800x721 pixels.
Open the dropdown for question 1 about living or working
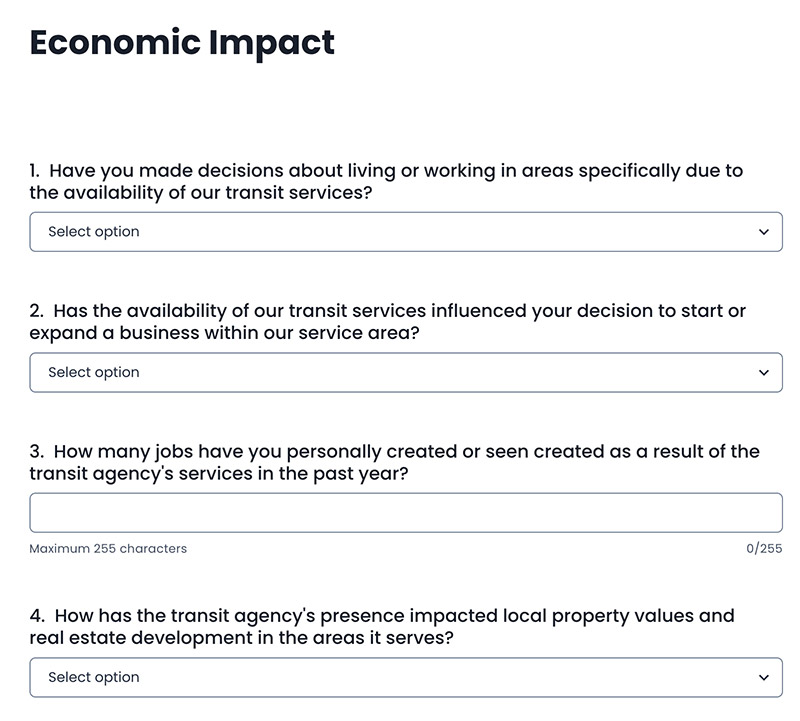point(406,232)
